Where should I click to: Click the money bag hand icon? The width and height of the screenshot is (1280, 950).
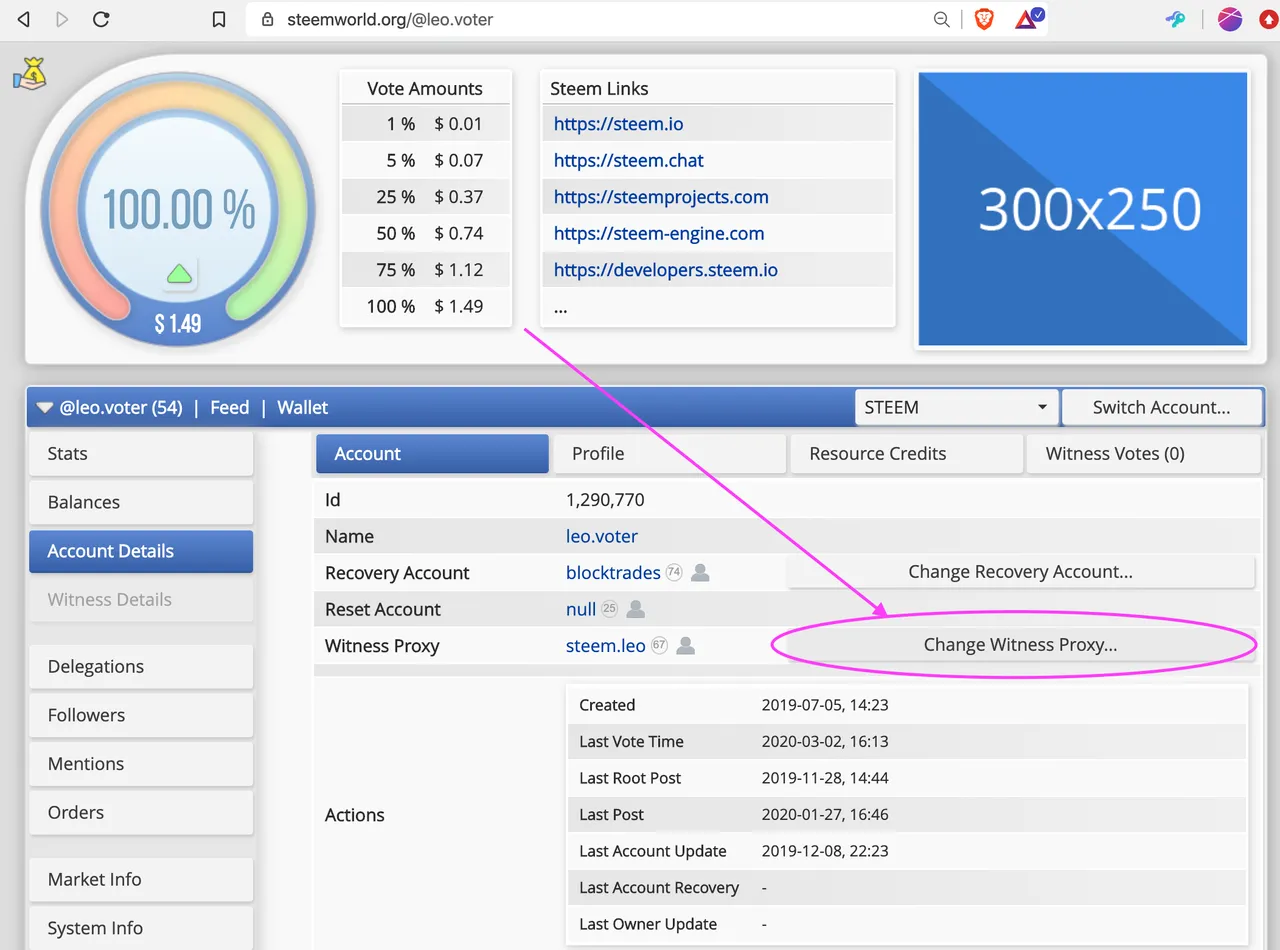click(30, 73)
